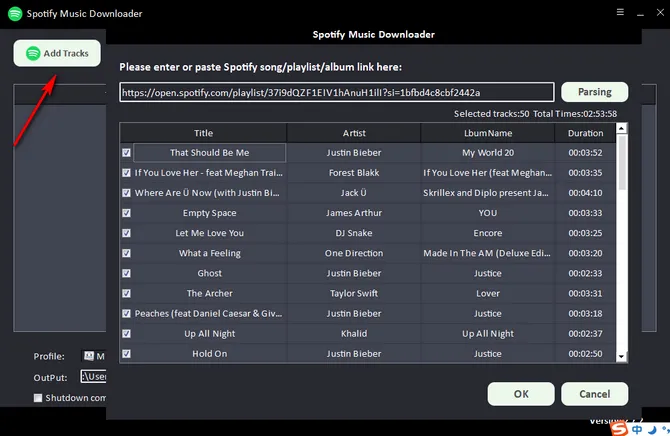The height and width of the screenshot is (436, 670).
Task: Select the 'That Should Be Me' title cell
Action: click(209, 153)
